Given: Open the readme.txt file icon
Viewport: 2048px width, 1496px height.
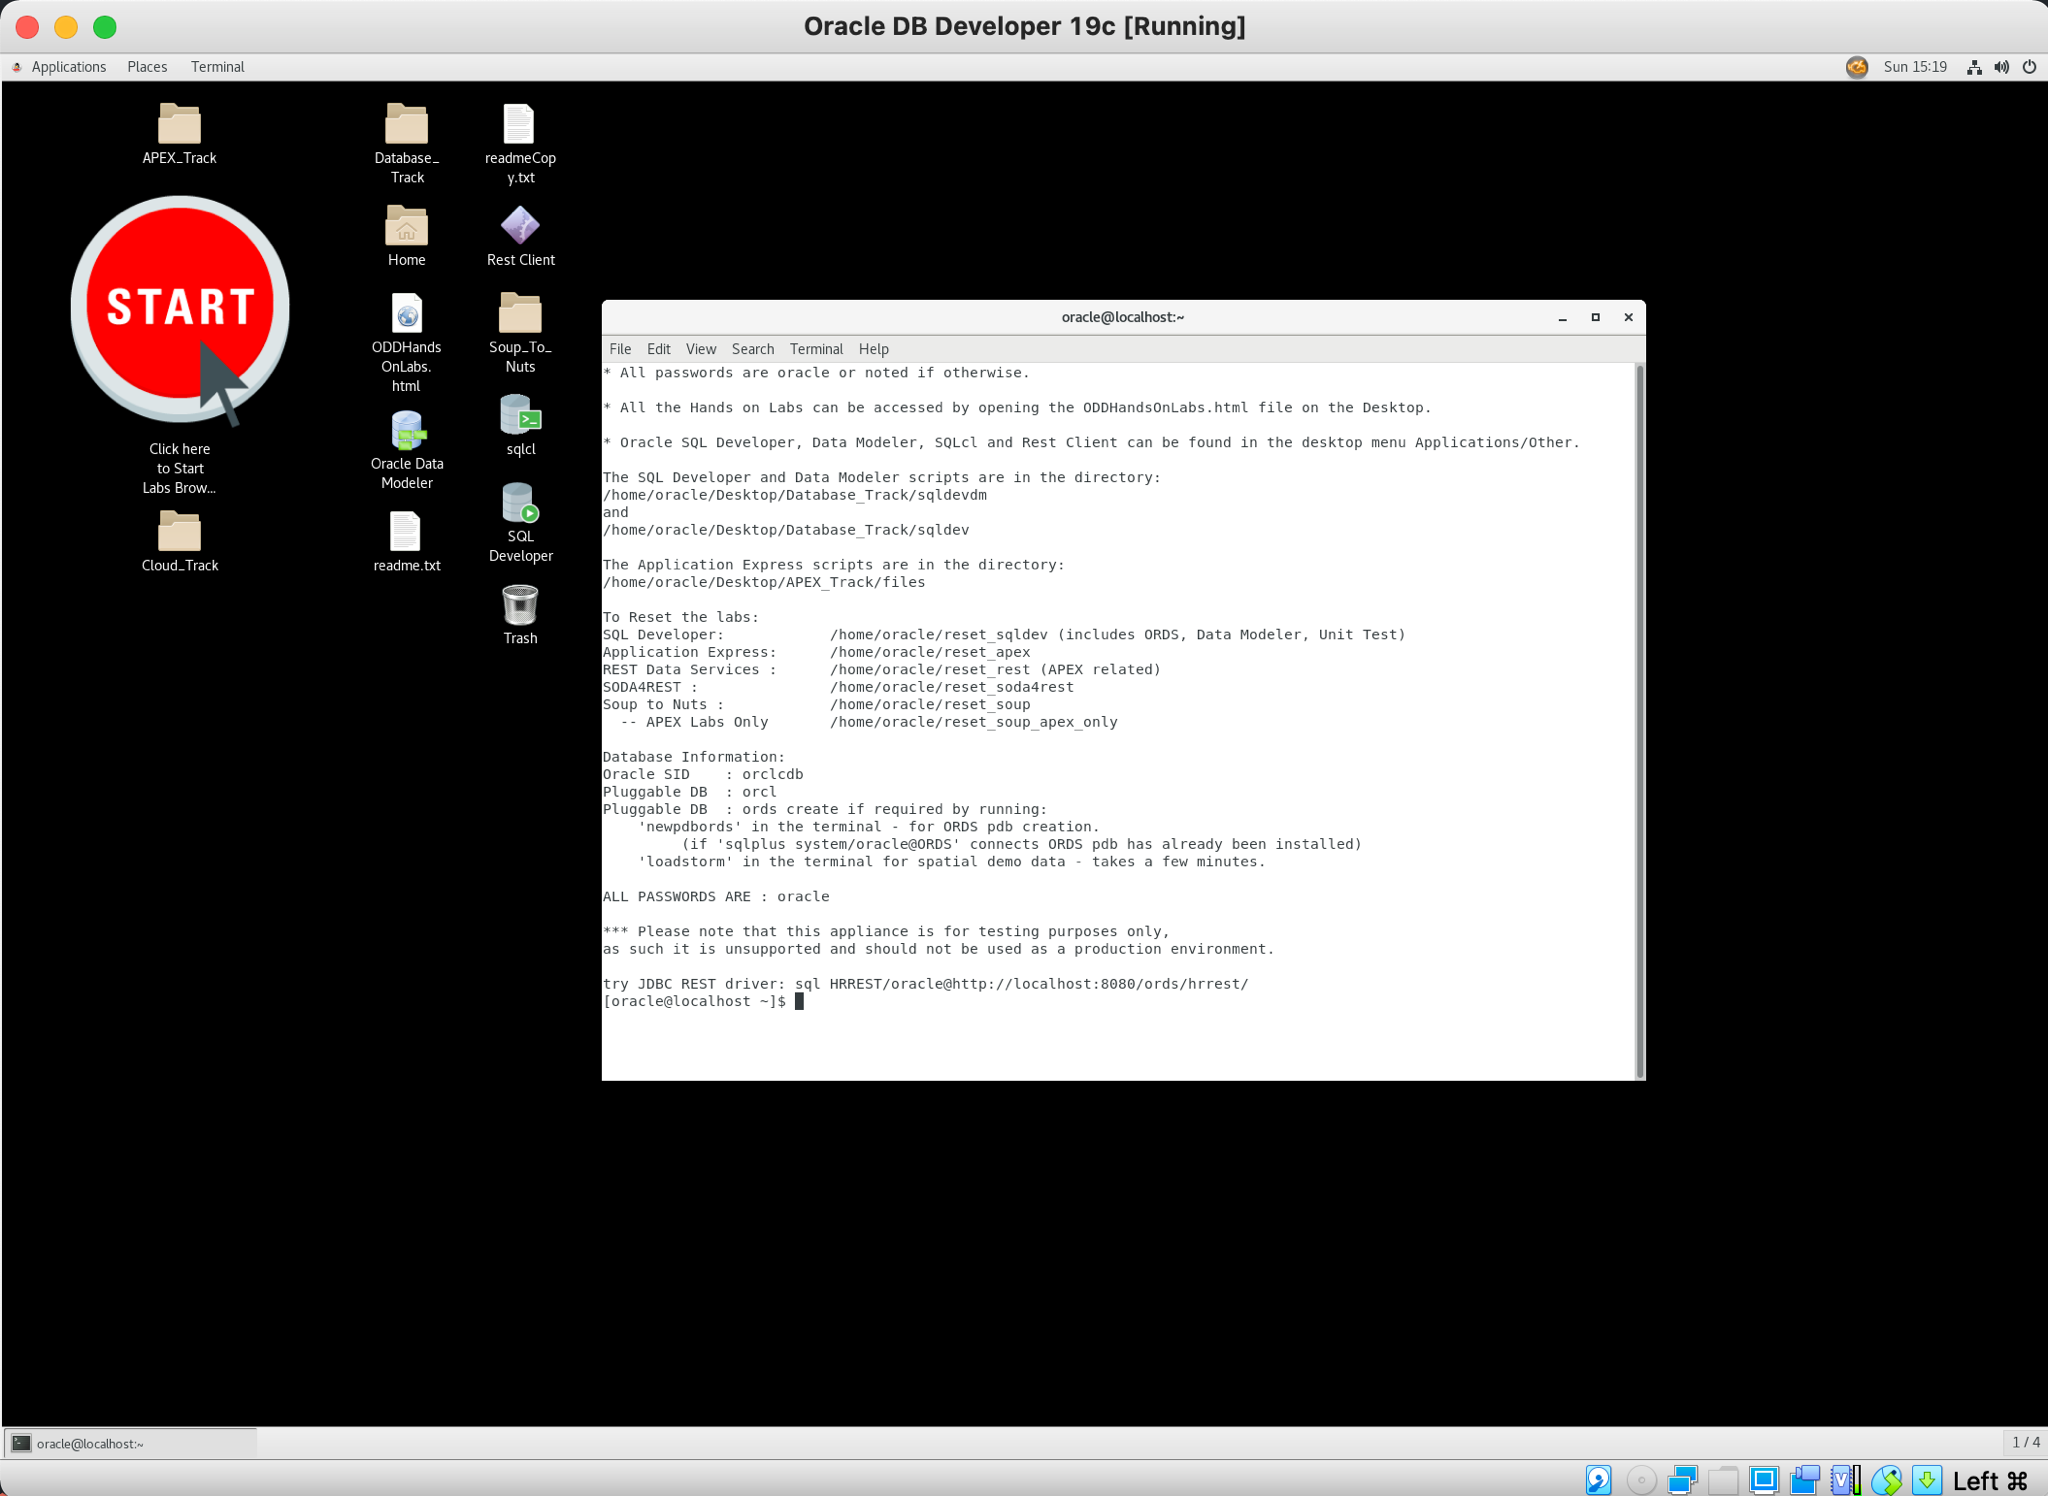Looking at the screenshot, I should [x=406, y=541].
